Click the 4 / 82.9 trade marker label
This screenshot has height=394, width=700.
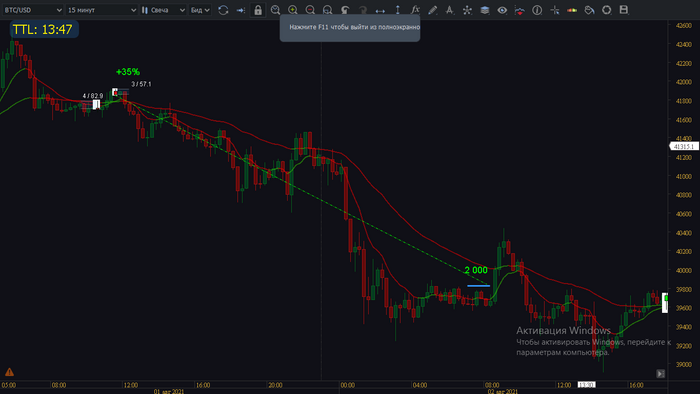coord(92,96)
